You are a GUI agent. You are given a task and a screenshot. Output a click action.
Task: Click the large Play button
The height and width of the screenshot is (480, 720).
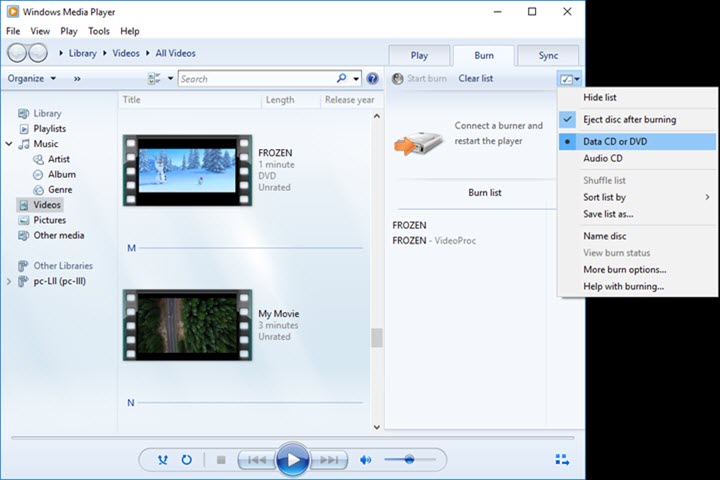(x=291, y=460)
